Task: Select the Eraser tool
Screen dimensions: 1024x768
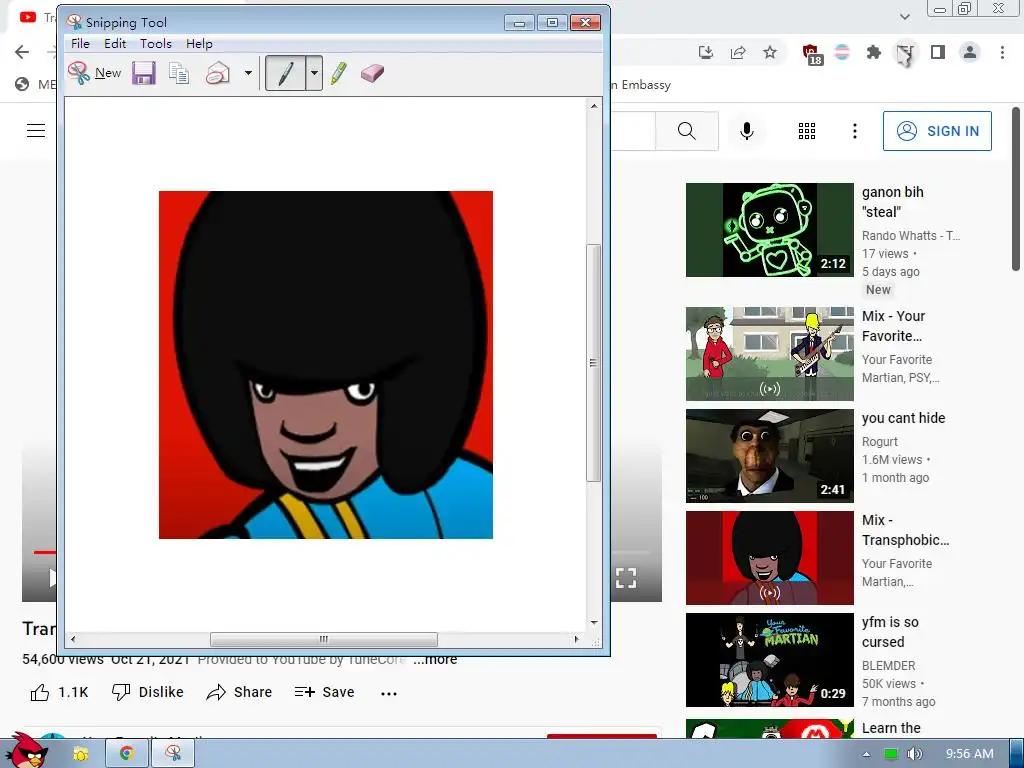Action: tap(372, 73)
